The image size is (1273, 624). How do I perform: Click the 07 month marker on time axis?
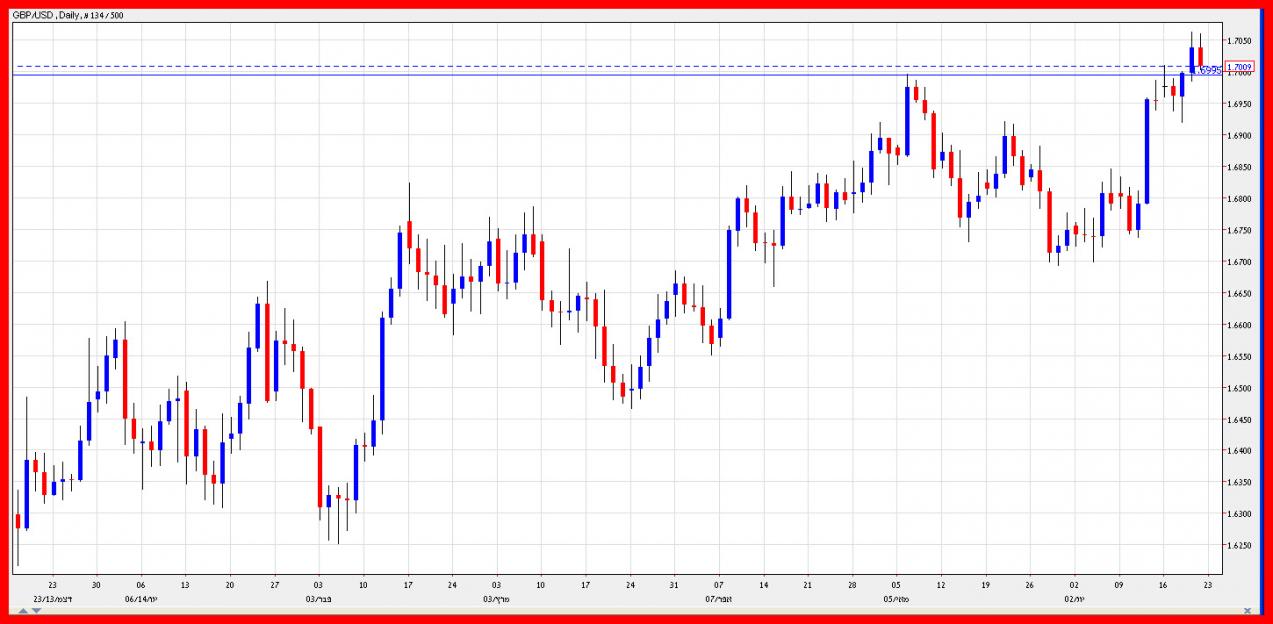719,599
